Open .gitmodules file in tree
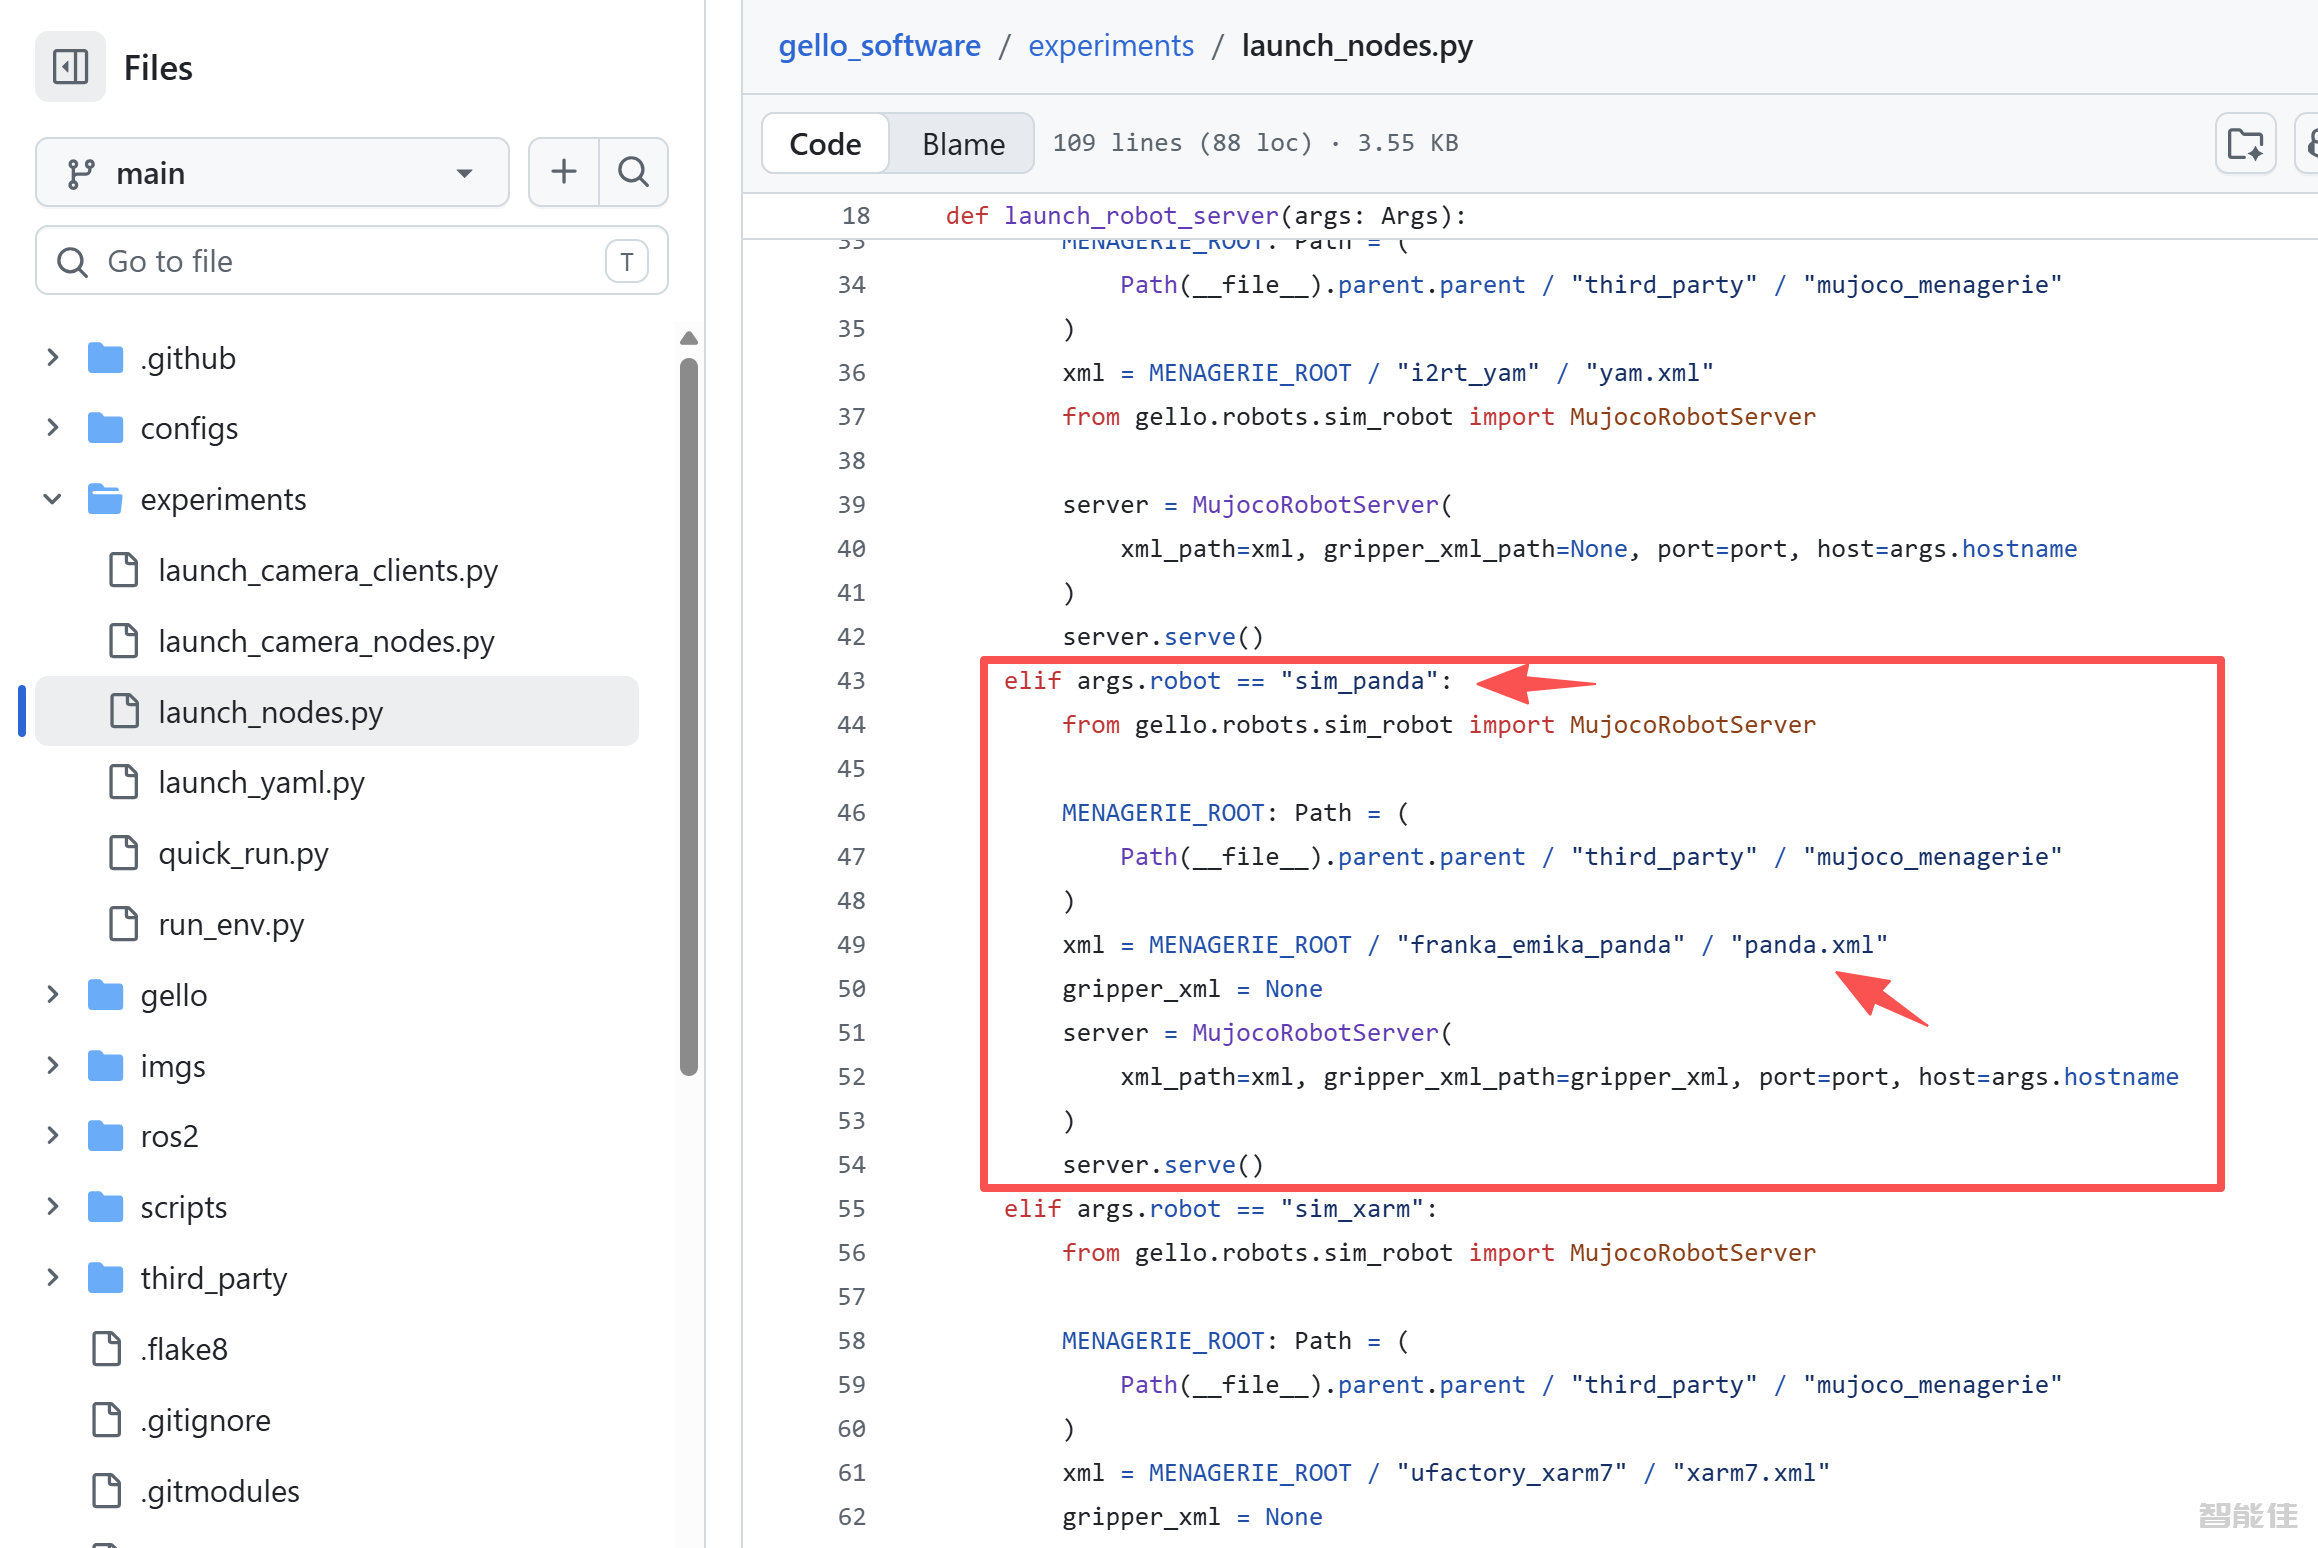Image resolution: width=2318 pixels, height=1548 pixels. pyautogui.click(x=220, y=1491)
